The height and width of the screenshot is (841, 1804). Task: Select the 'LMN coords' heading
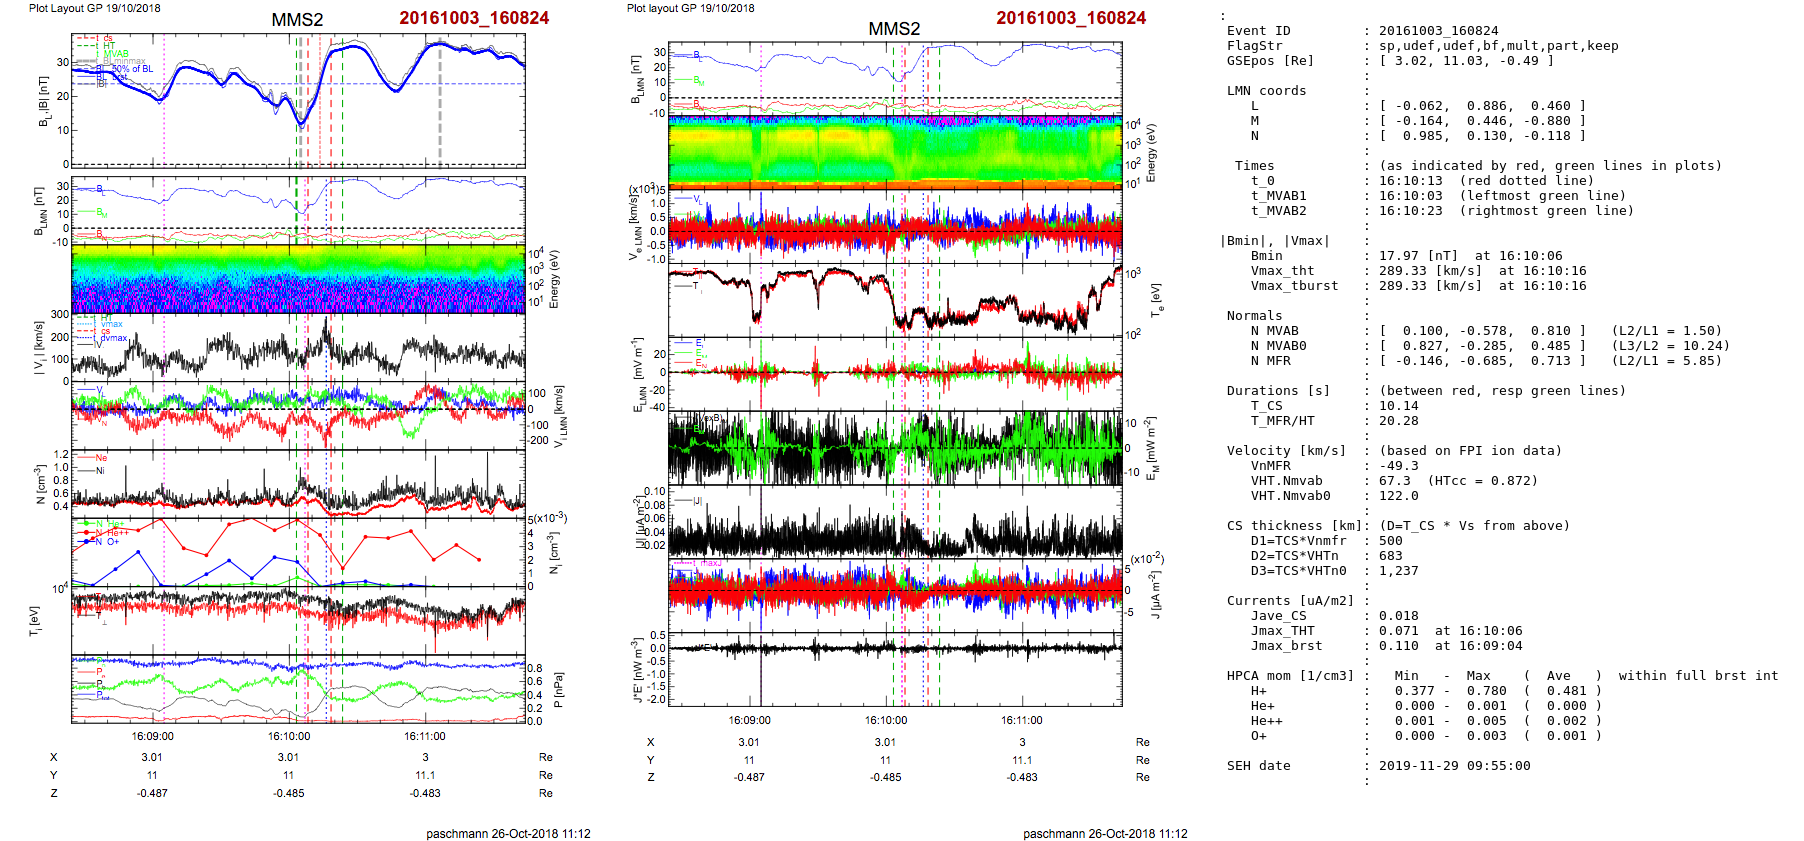1266,91
